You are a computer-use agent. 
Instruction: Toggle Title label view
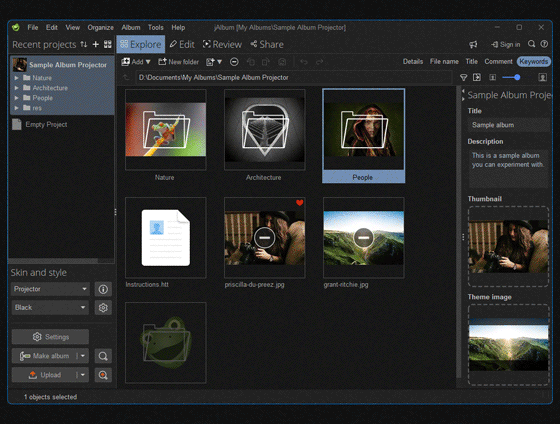point(471,61)
